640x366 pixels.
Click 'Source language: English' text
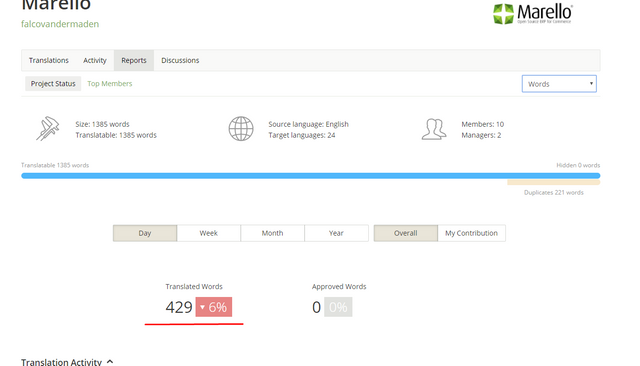point(309,124)
